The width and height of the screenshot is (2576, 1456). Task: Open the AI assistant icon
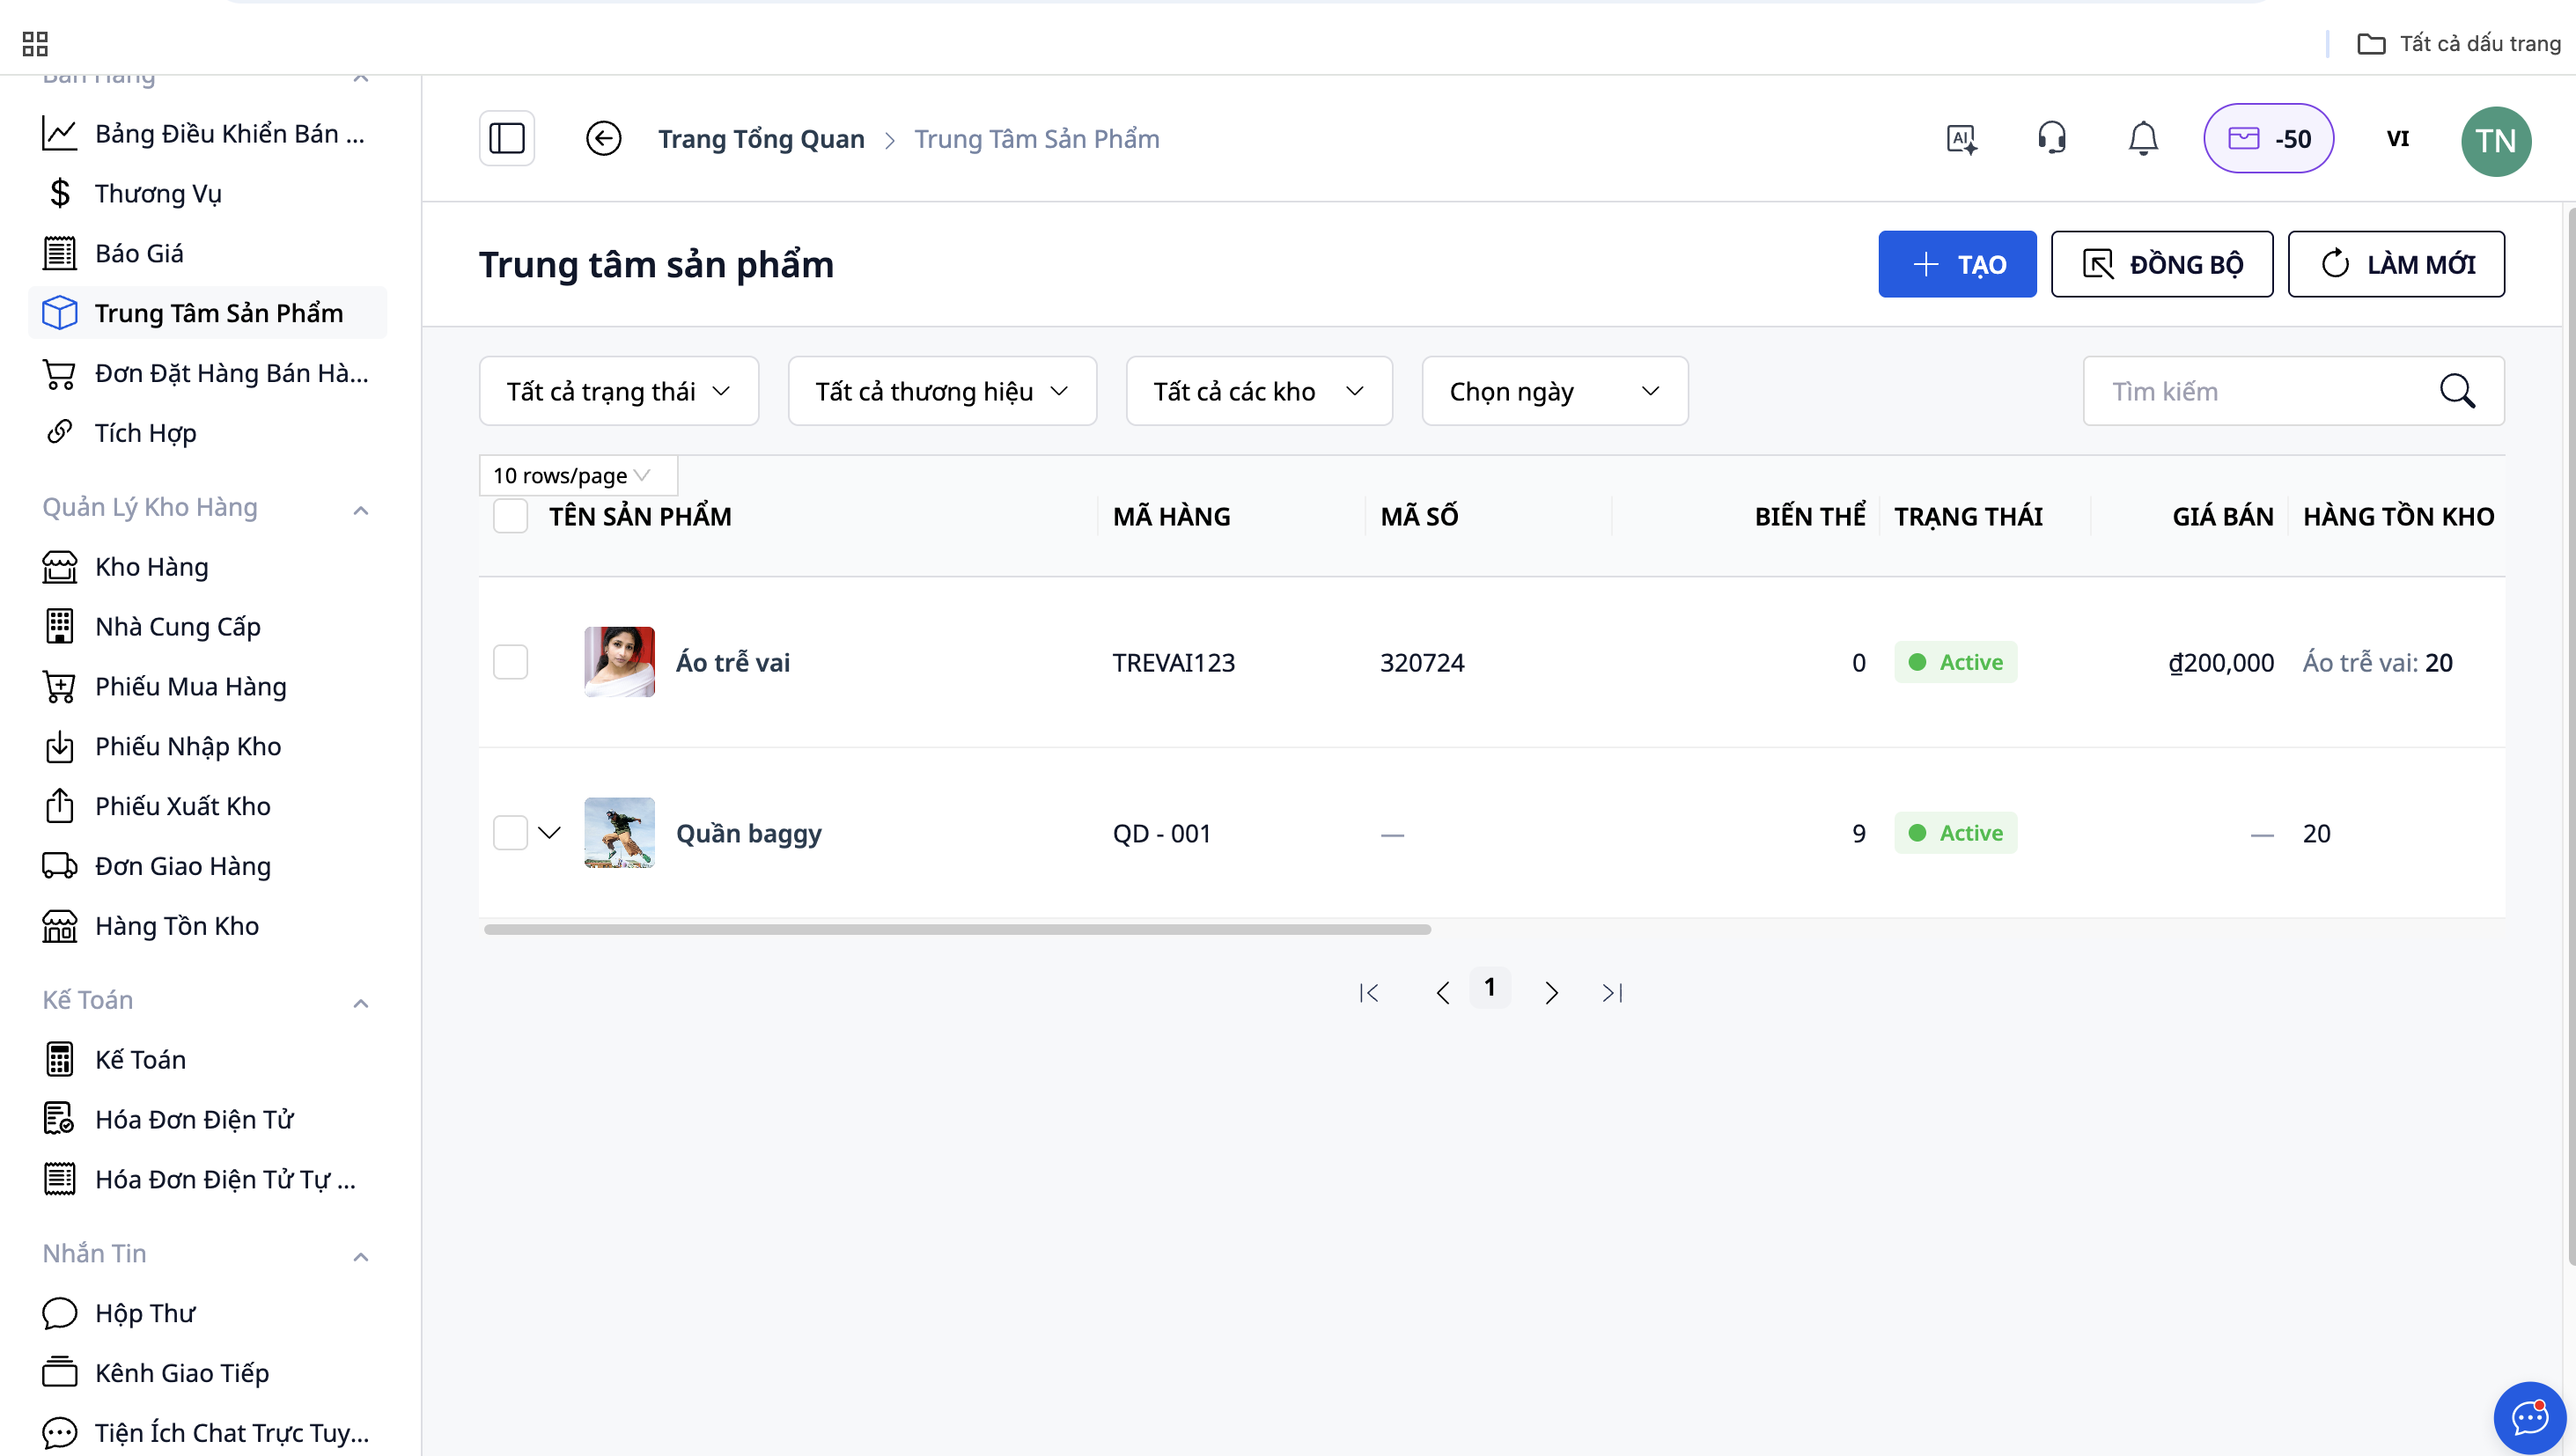pyautogui.click(x=1961, y=138)
